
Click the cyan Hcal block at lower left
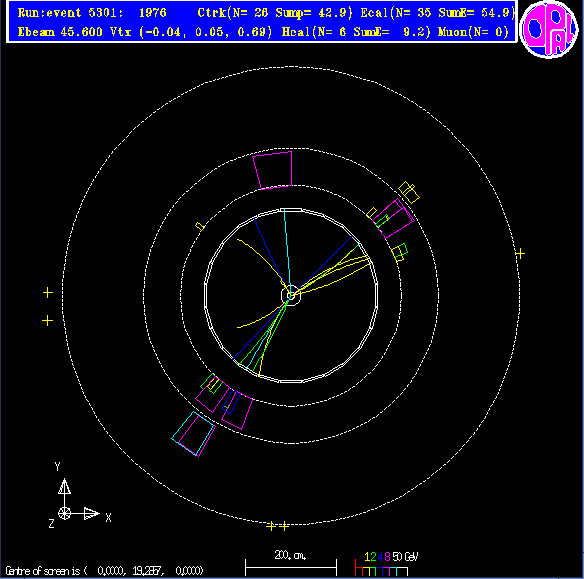[x=193, y=433]
